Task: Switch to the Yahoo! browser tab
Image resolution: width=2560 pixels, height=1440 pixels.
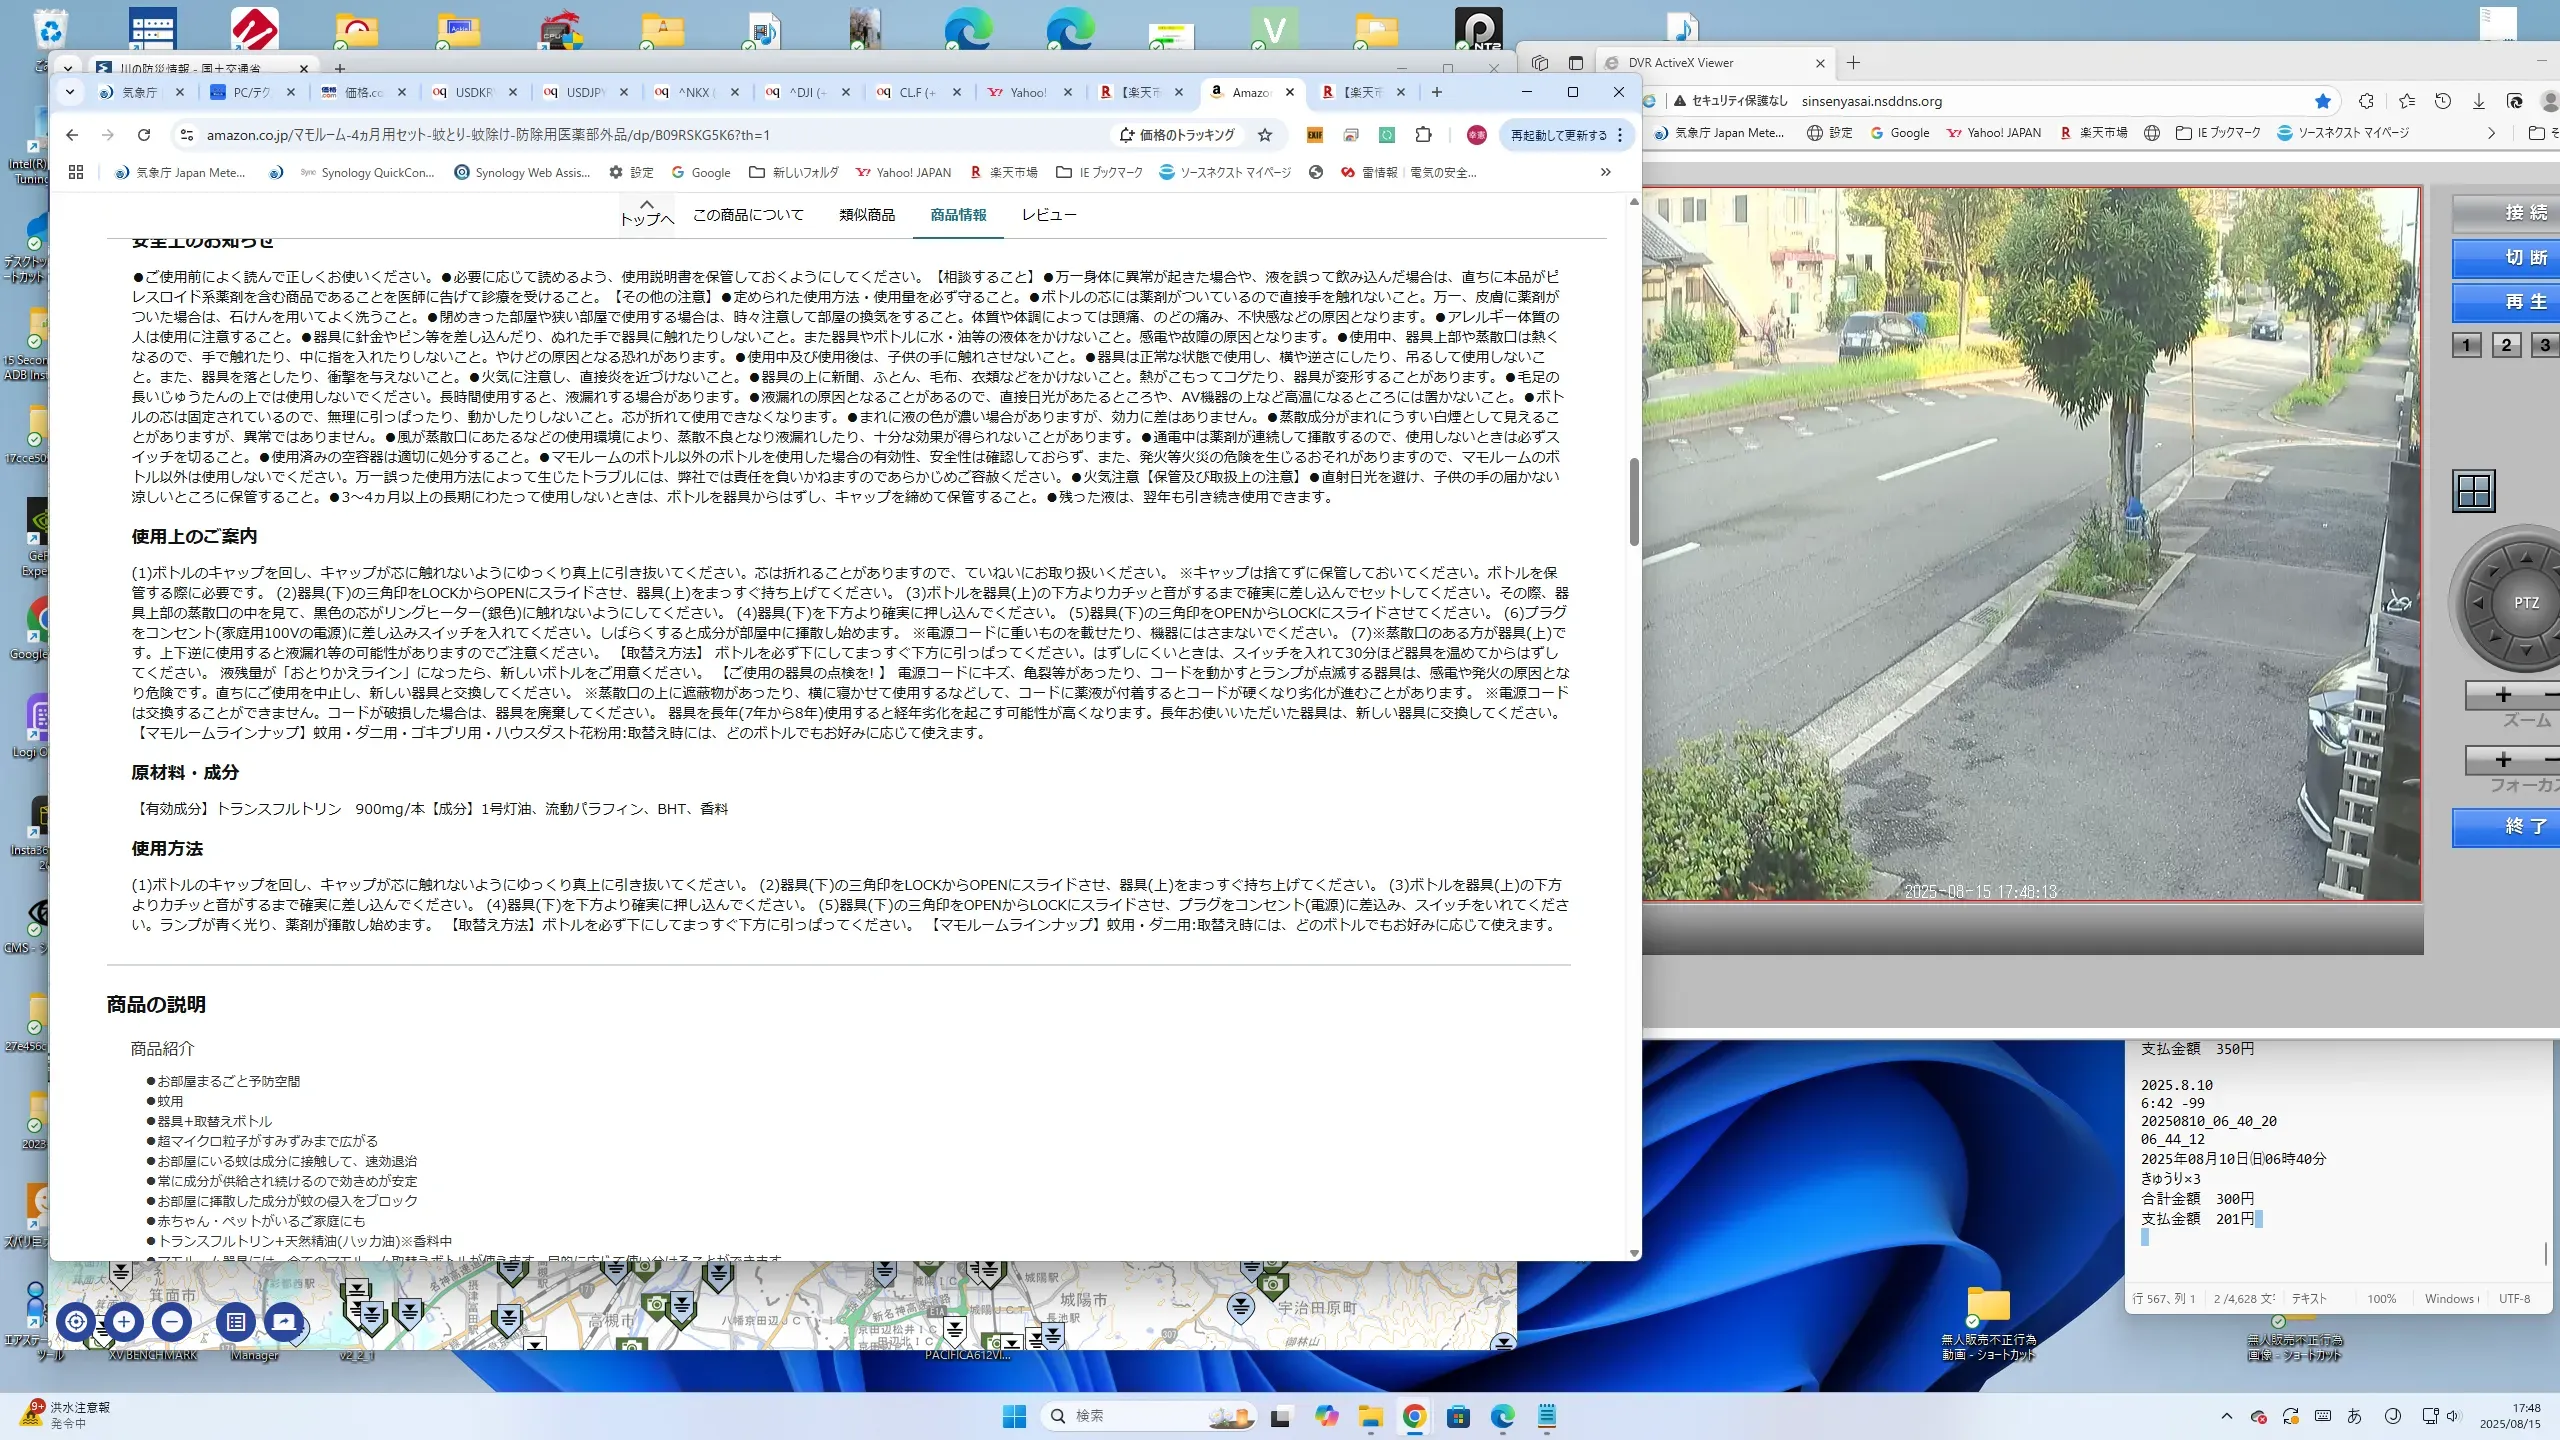Action: [x=1027, y=92]
